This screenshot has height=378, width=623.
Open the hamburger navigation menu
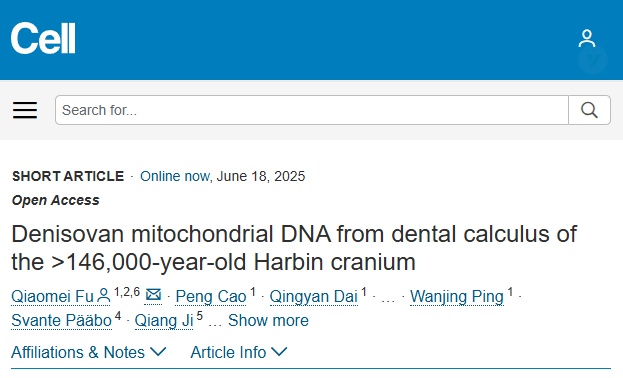pos(25,110)
